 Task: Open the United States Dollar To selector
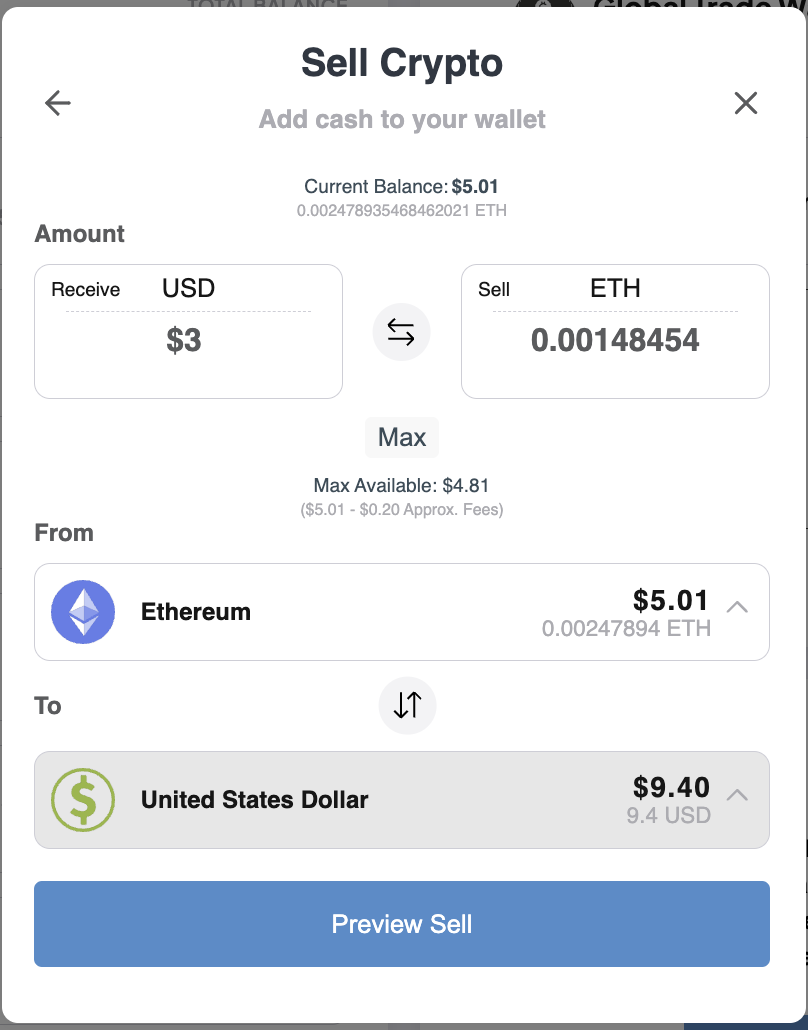point(402,799)
